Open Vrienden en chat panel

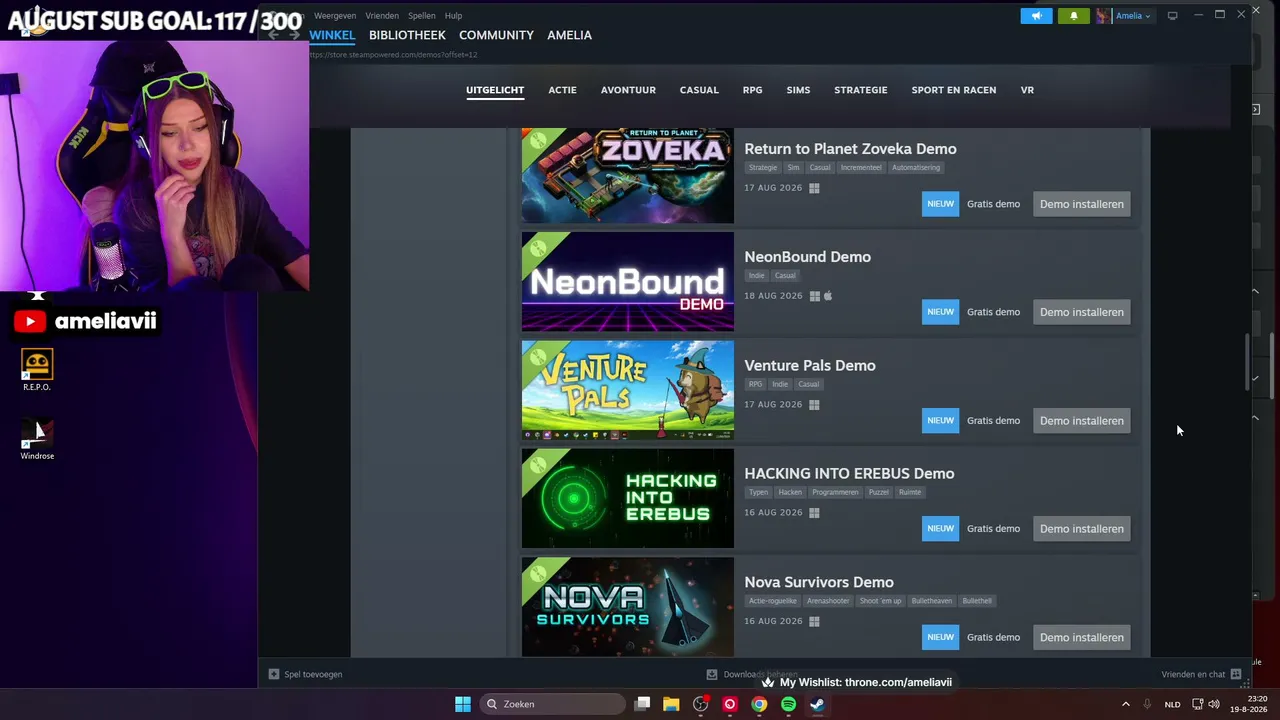click(x=1201, y=675)
